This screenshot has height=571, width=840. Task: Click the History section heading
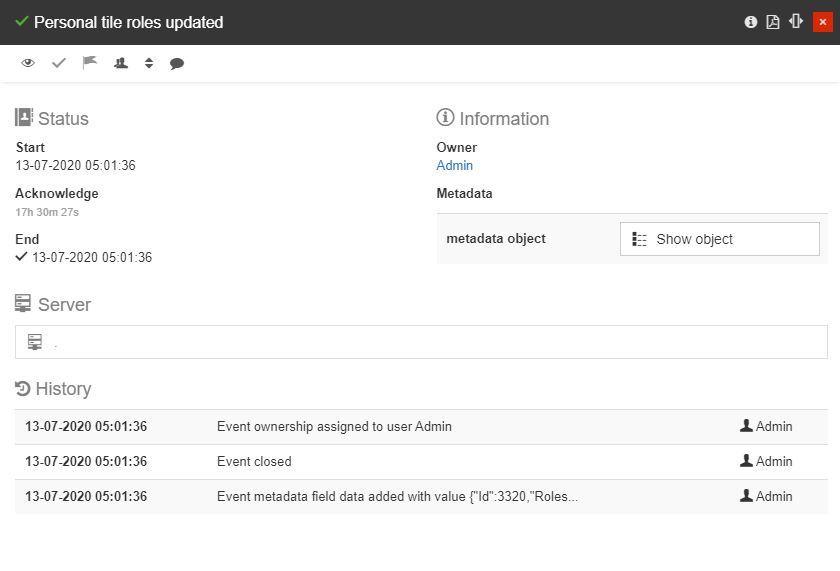(53, 389)
